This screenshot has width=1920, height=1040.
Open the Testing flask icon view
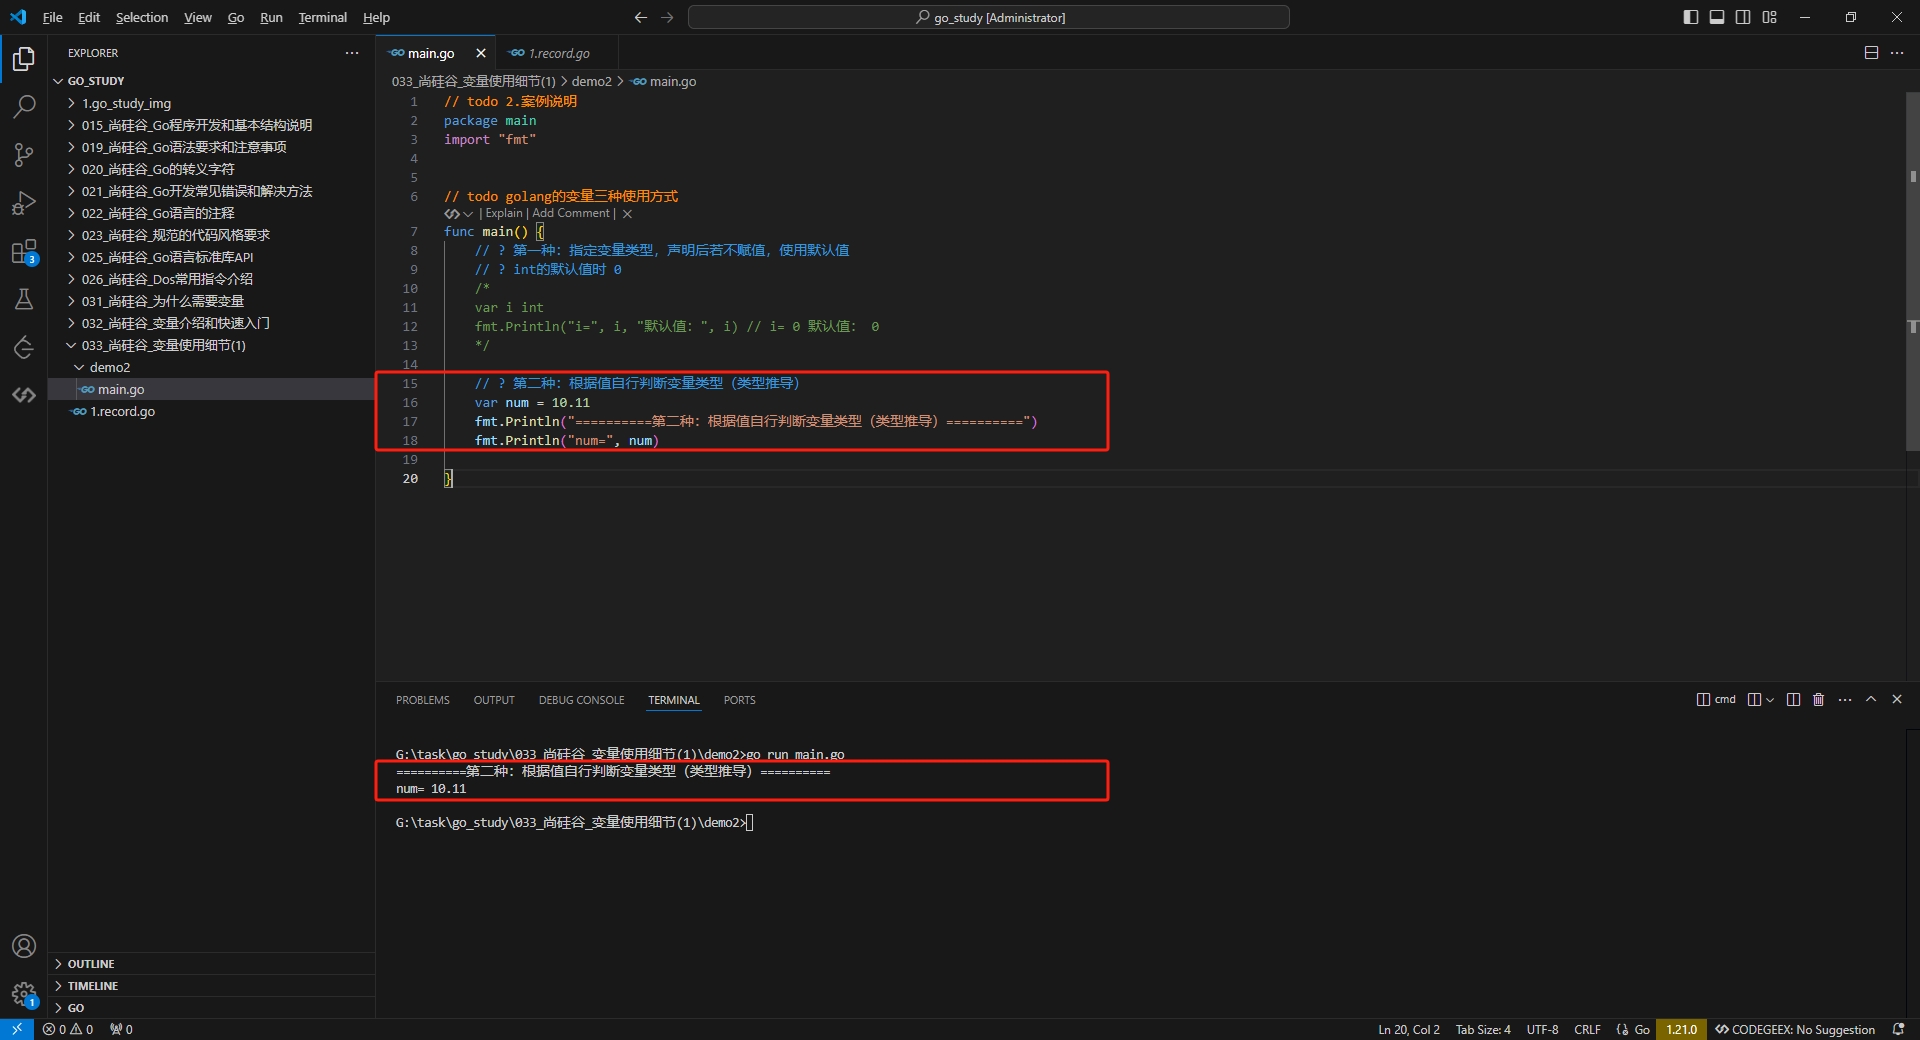[24, 299]
